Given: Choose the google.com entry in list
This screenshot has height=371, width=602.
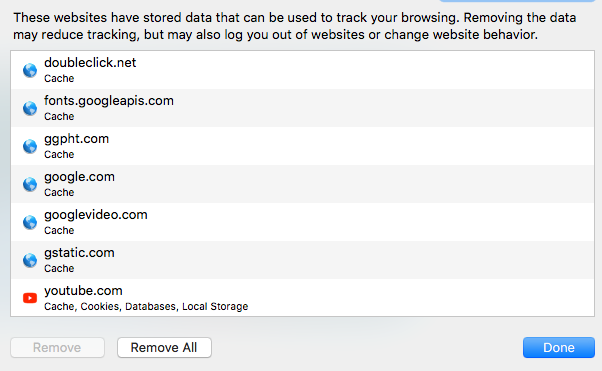Looking at the screenshot, I should (303, 184).
